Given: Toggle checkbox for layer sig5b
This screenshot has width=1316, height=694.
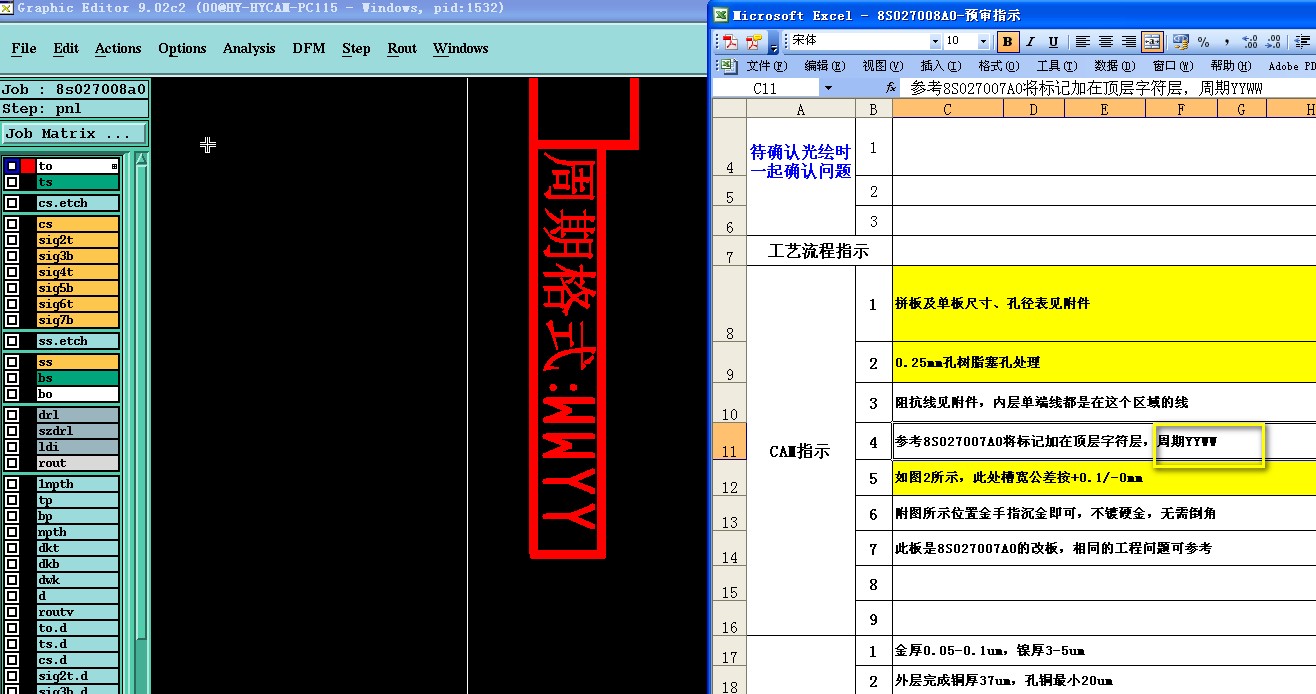Looking at the screenshot, I should tap(12, 288).
